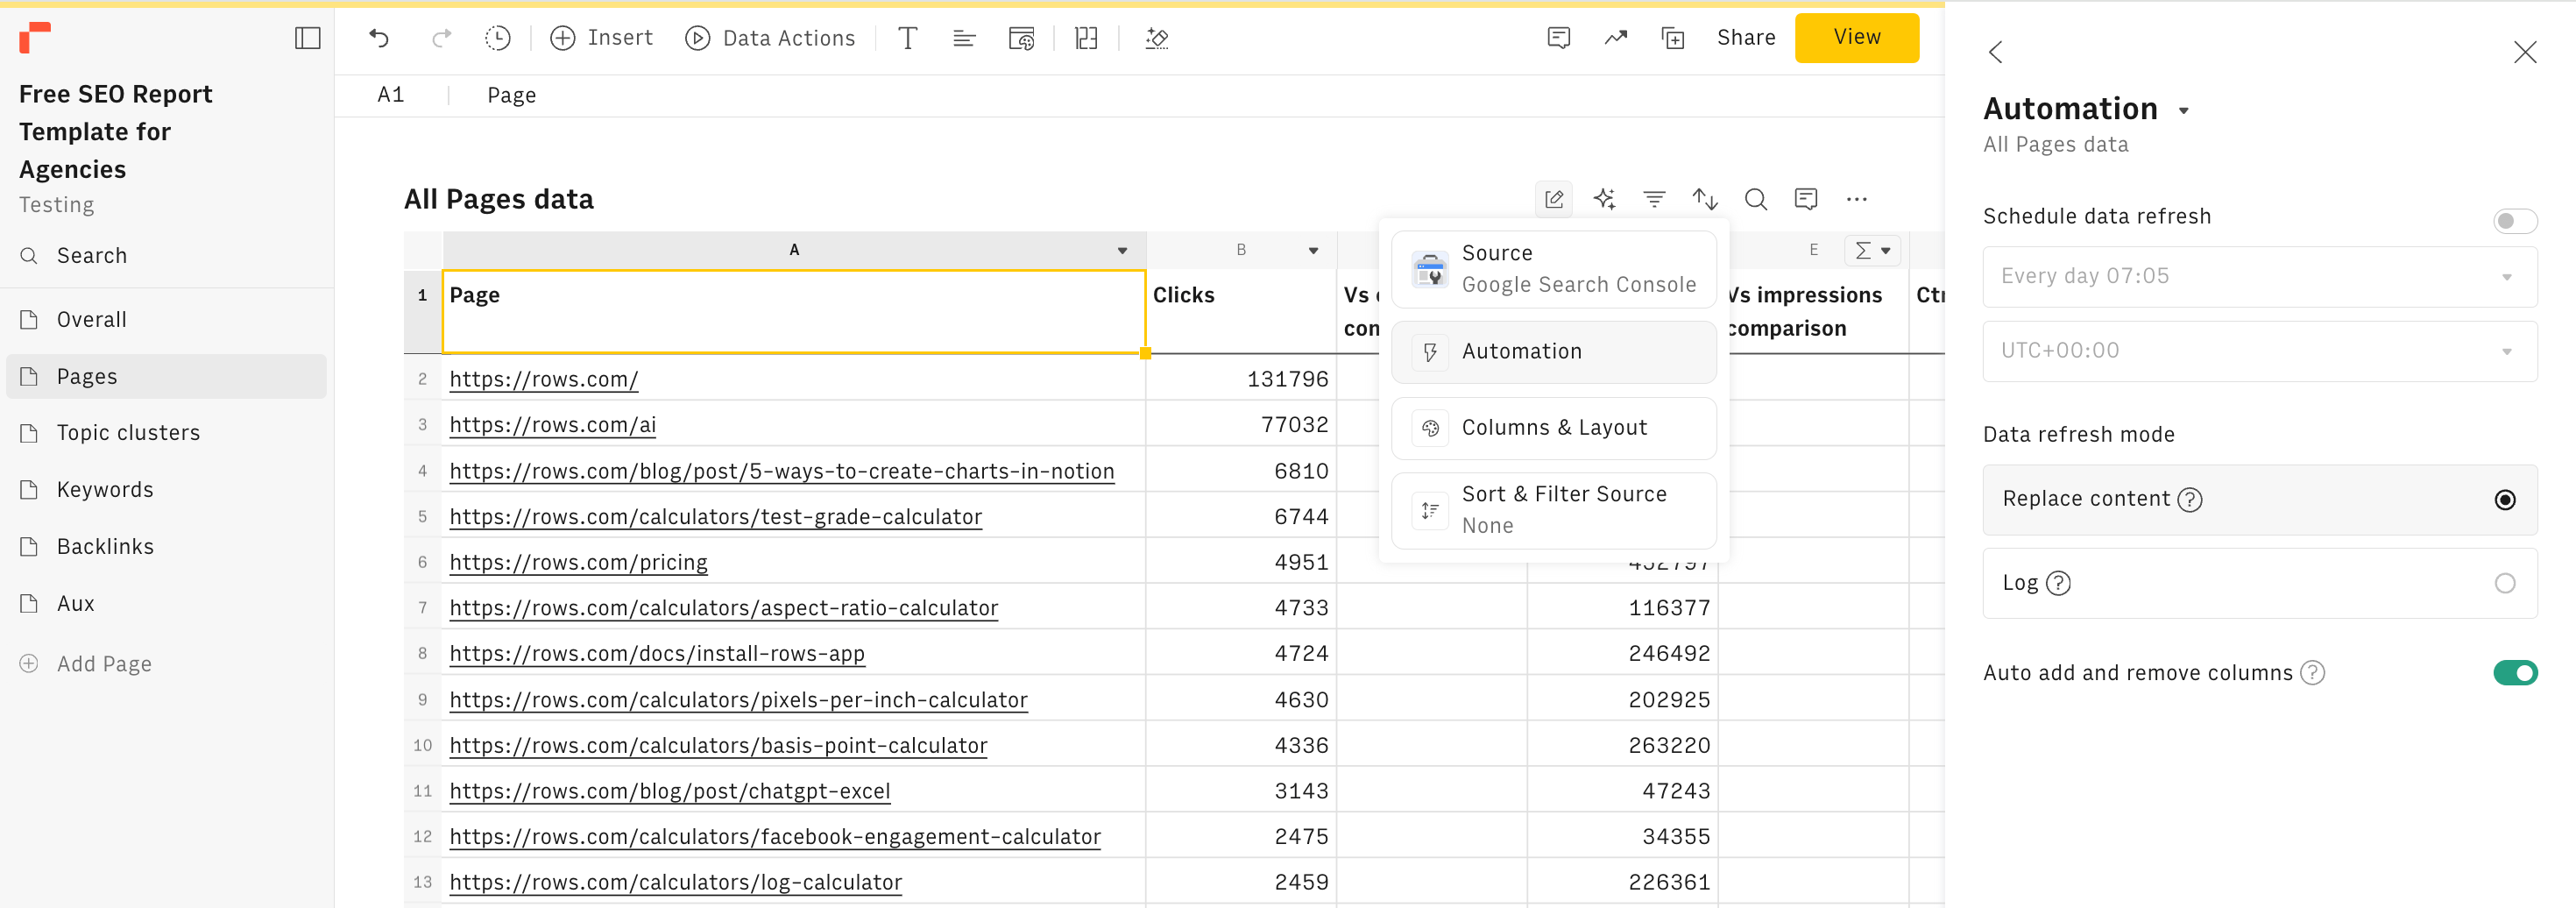Click the A1 cell reference box
The image size is (2576, 908).
pyautogui.click(x=391, y=95)
